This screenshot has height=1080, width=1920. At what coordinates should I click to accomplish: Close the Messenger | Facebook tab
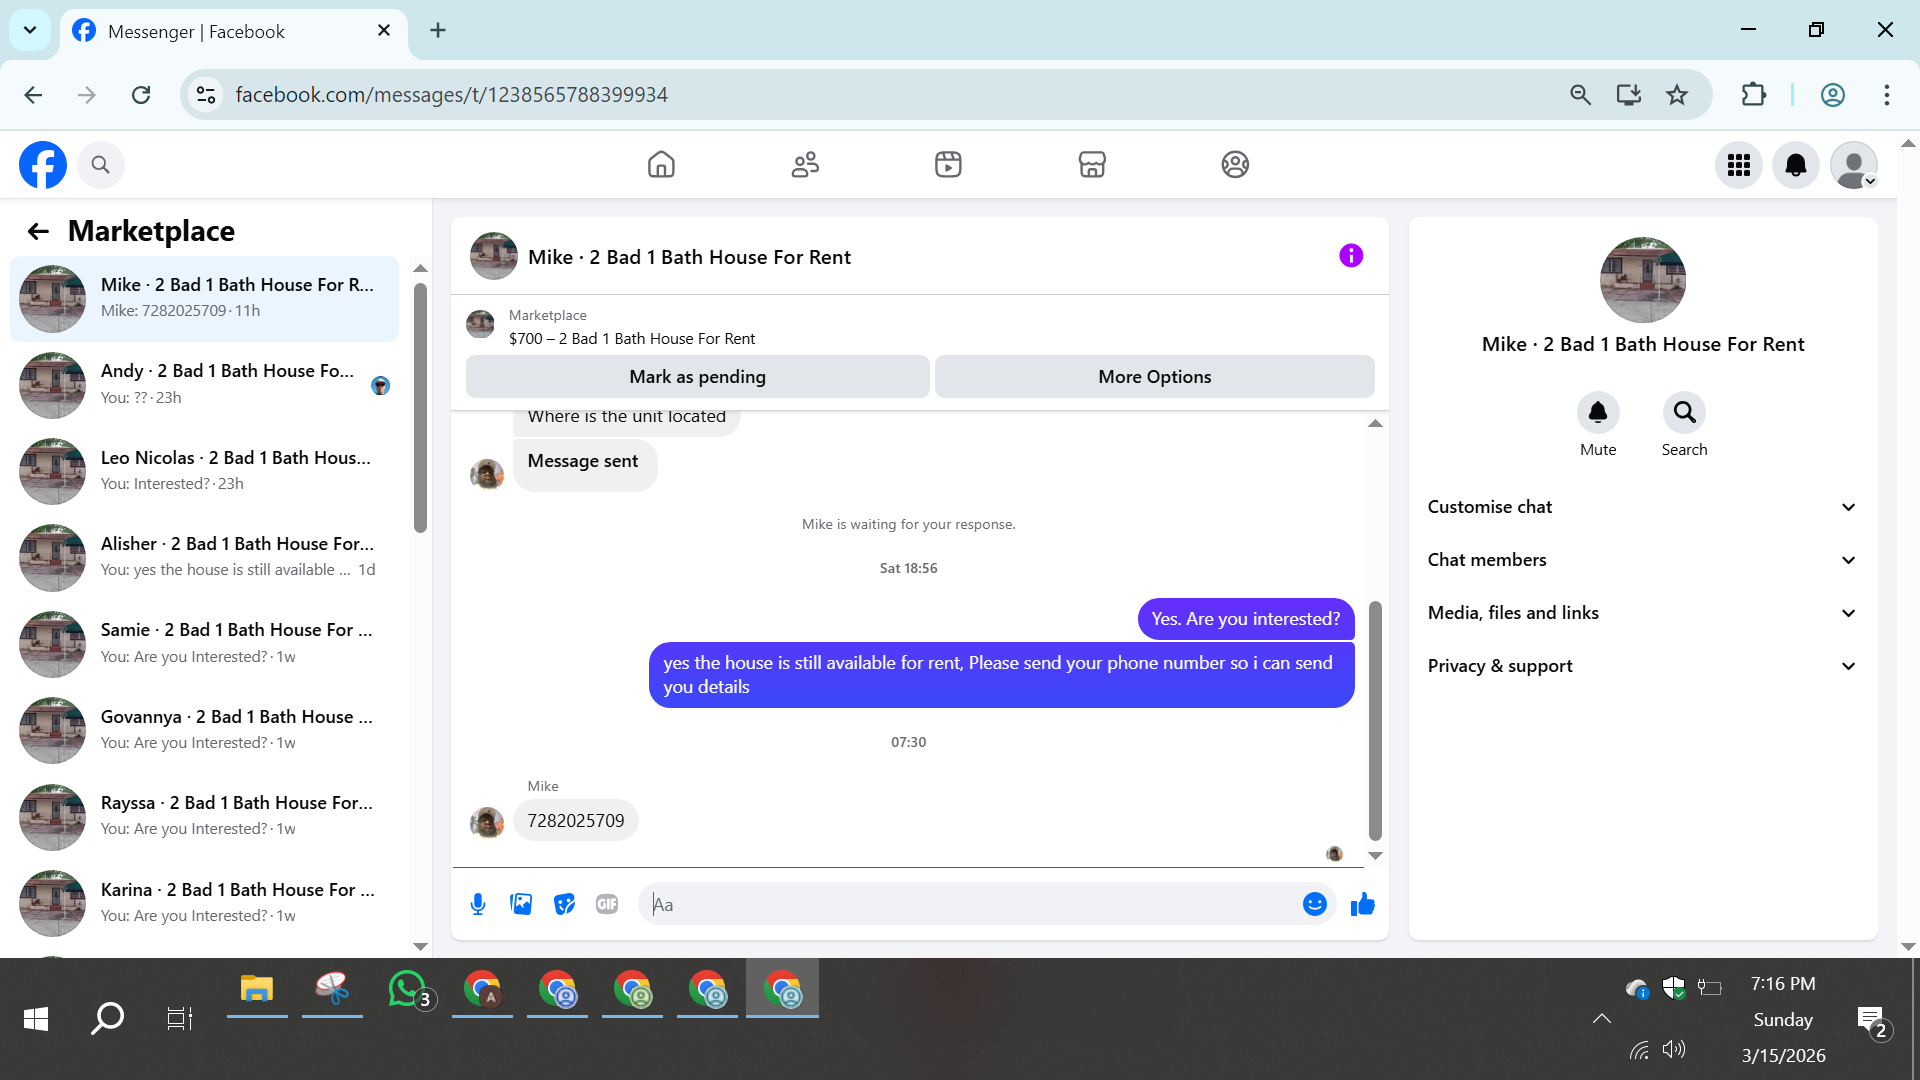point(384,31)
